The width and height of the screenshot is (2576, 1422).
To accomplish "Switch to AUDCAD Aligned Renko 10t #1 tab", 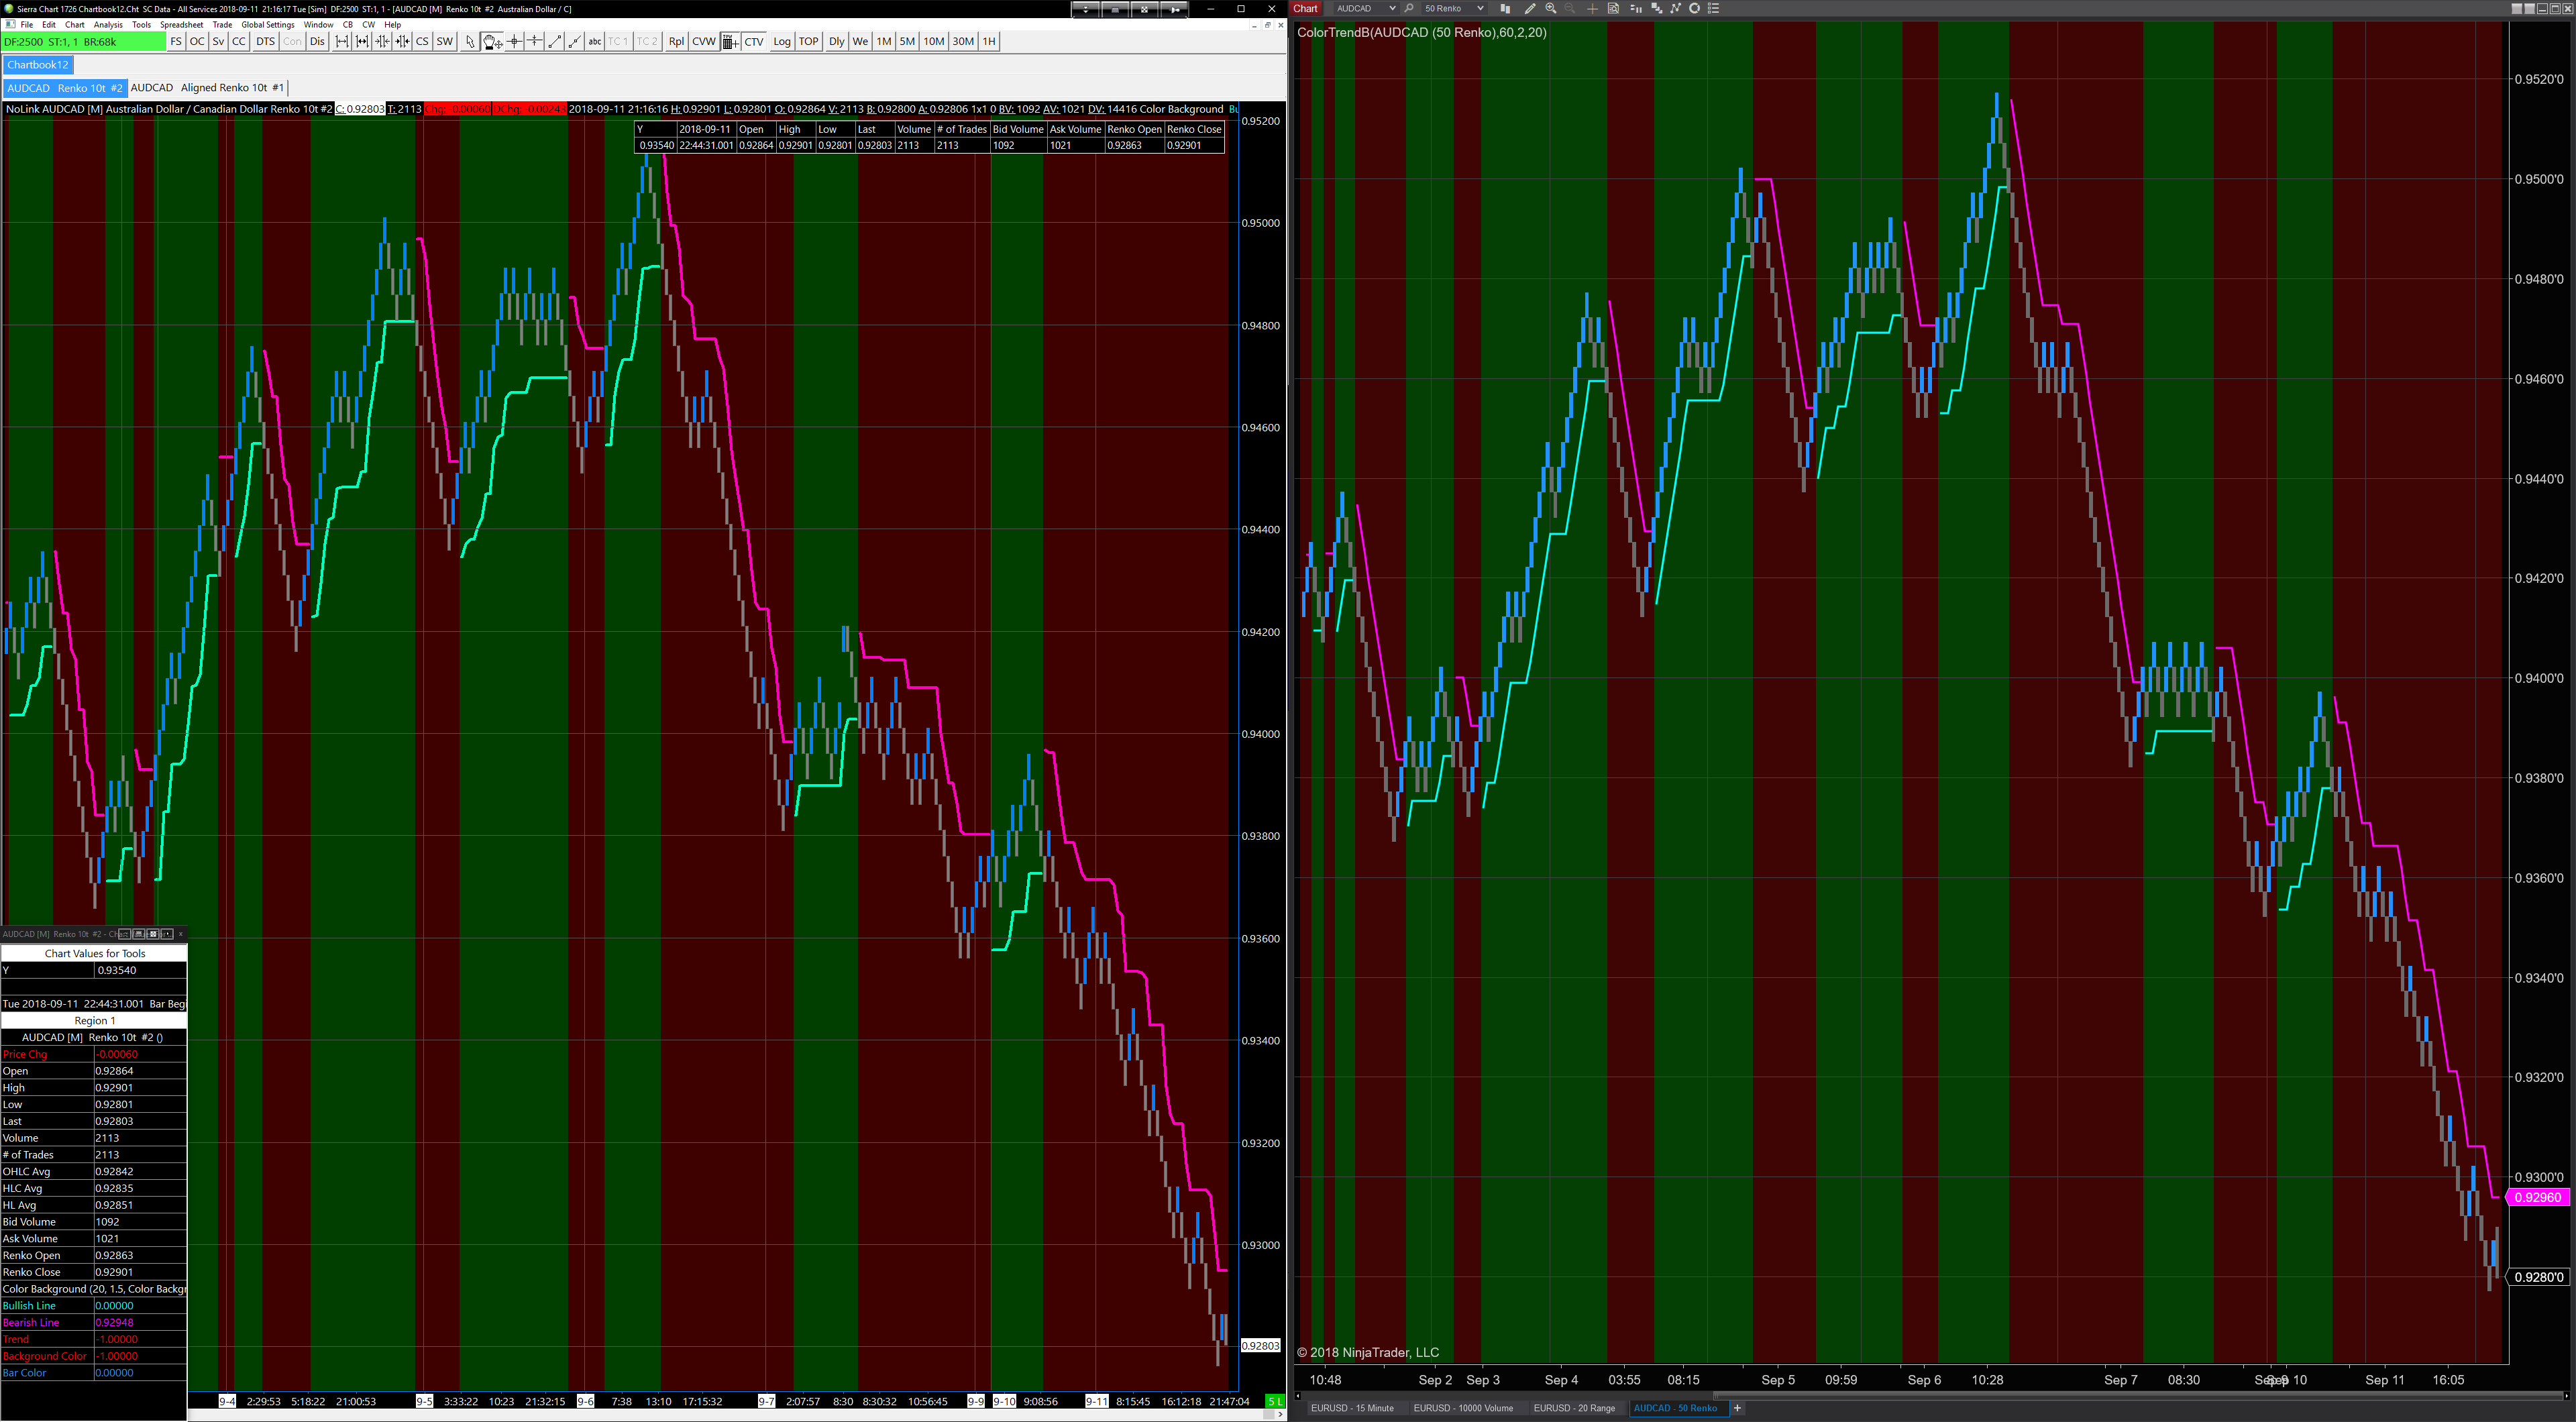I will tap(207, 88).
